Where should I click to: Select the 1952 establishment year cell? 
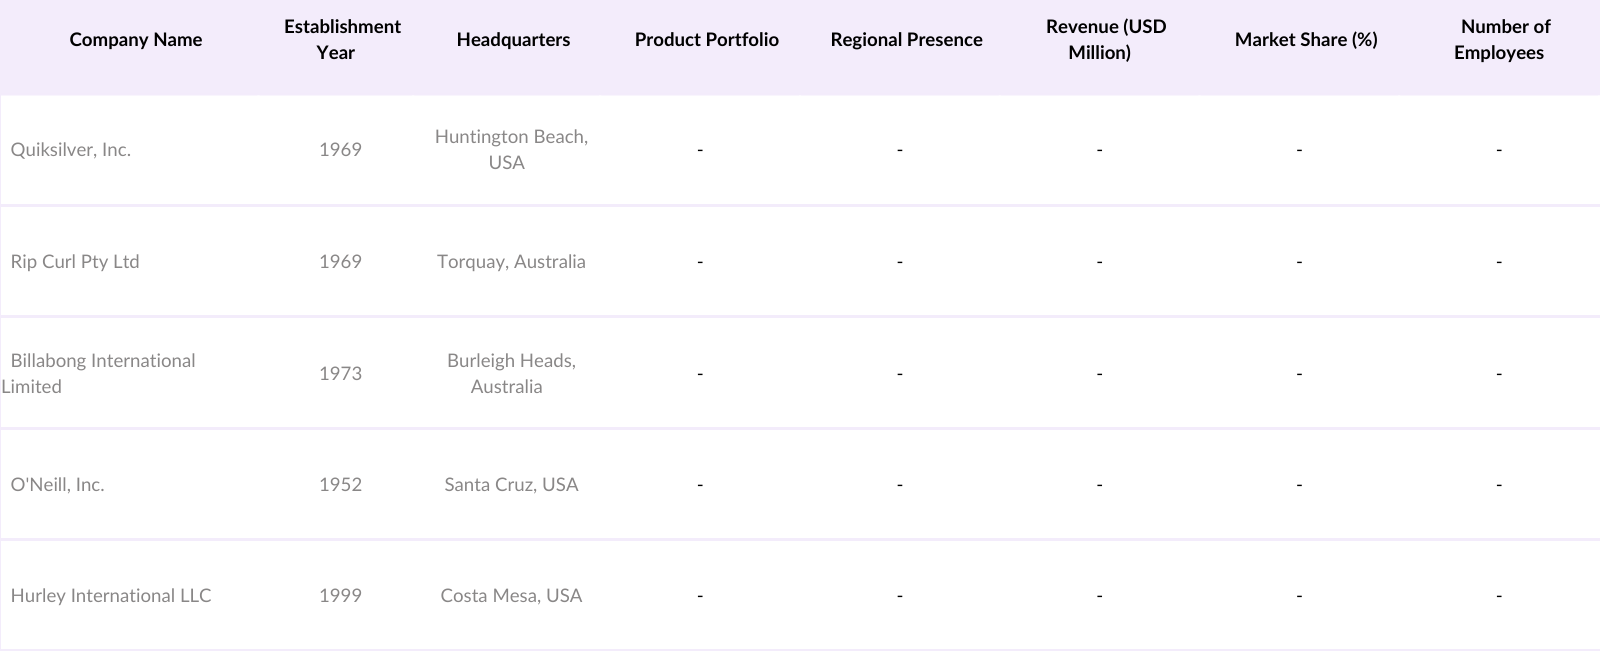(x=340, y=485)
